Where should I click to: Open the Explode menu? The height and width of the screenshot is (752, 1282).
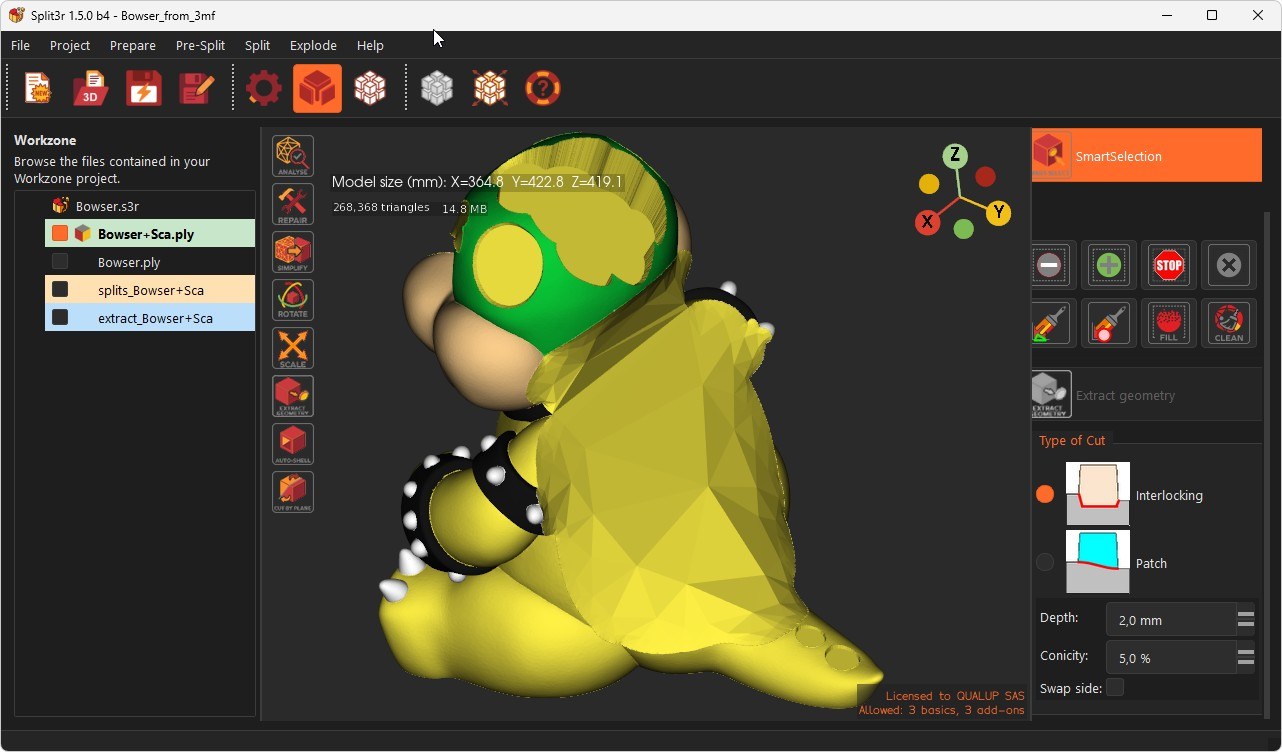coord(313,45)
